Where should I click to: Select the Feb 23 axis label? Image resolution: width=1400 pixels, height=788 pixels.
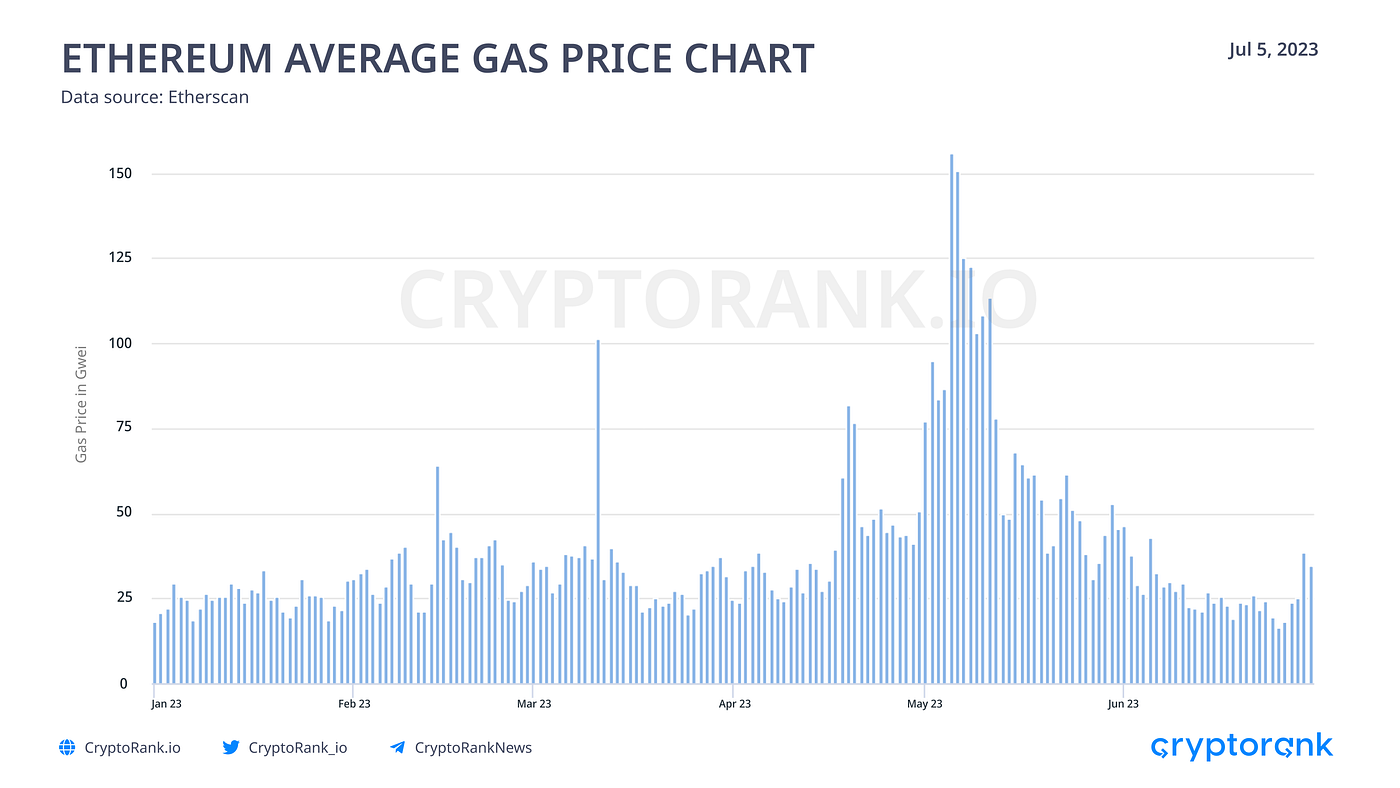coord(354,704)
